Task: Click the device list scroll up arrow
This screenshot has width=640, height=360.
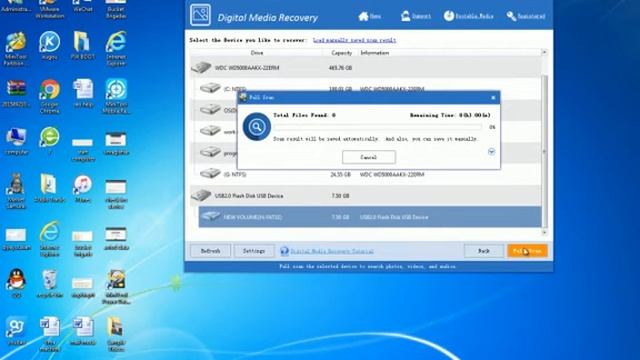Action: point(544,52)
